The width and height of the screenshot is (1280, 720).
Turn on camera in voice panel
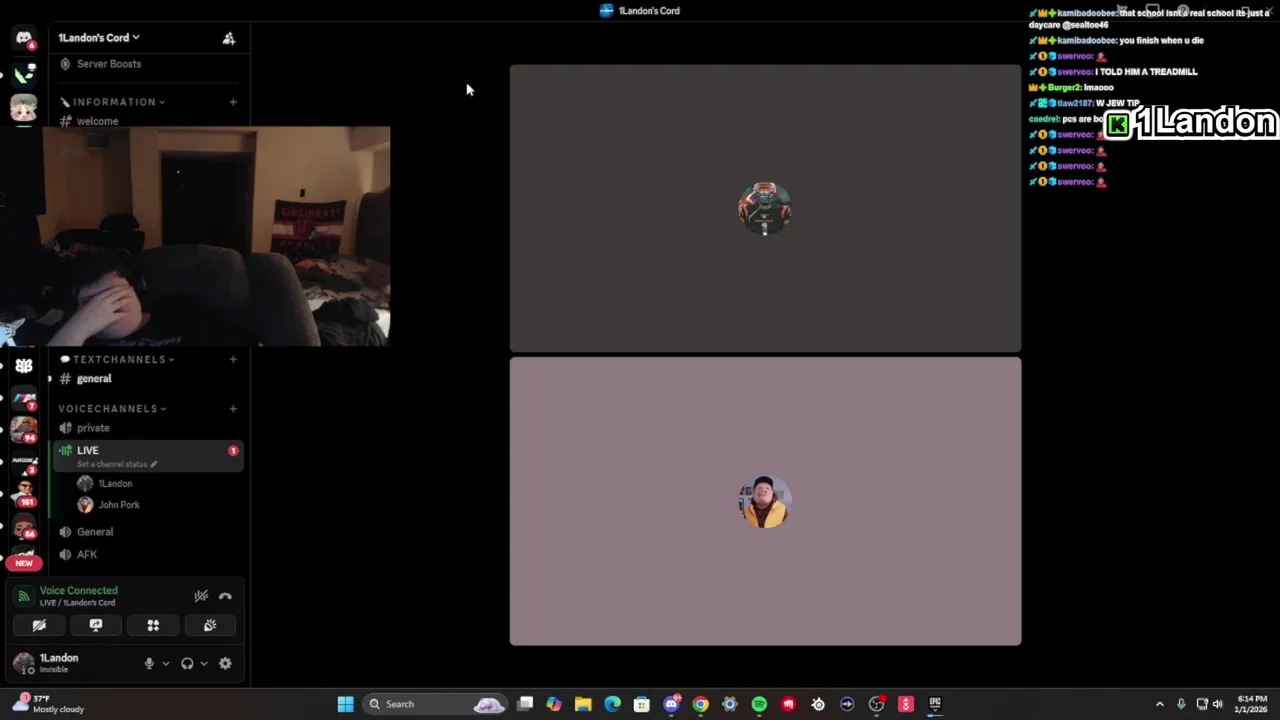(39, 625)
